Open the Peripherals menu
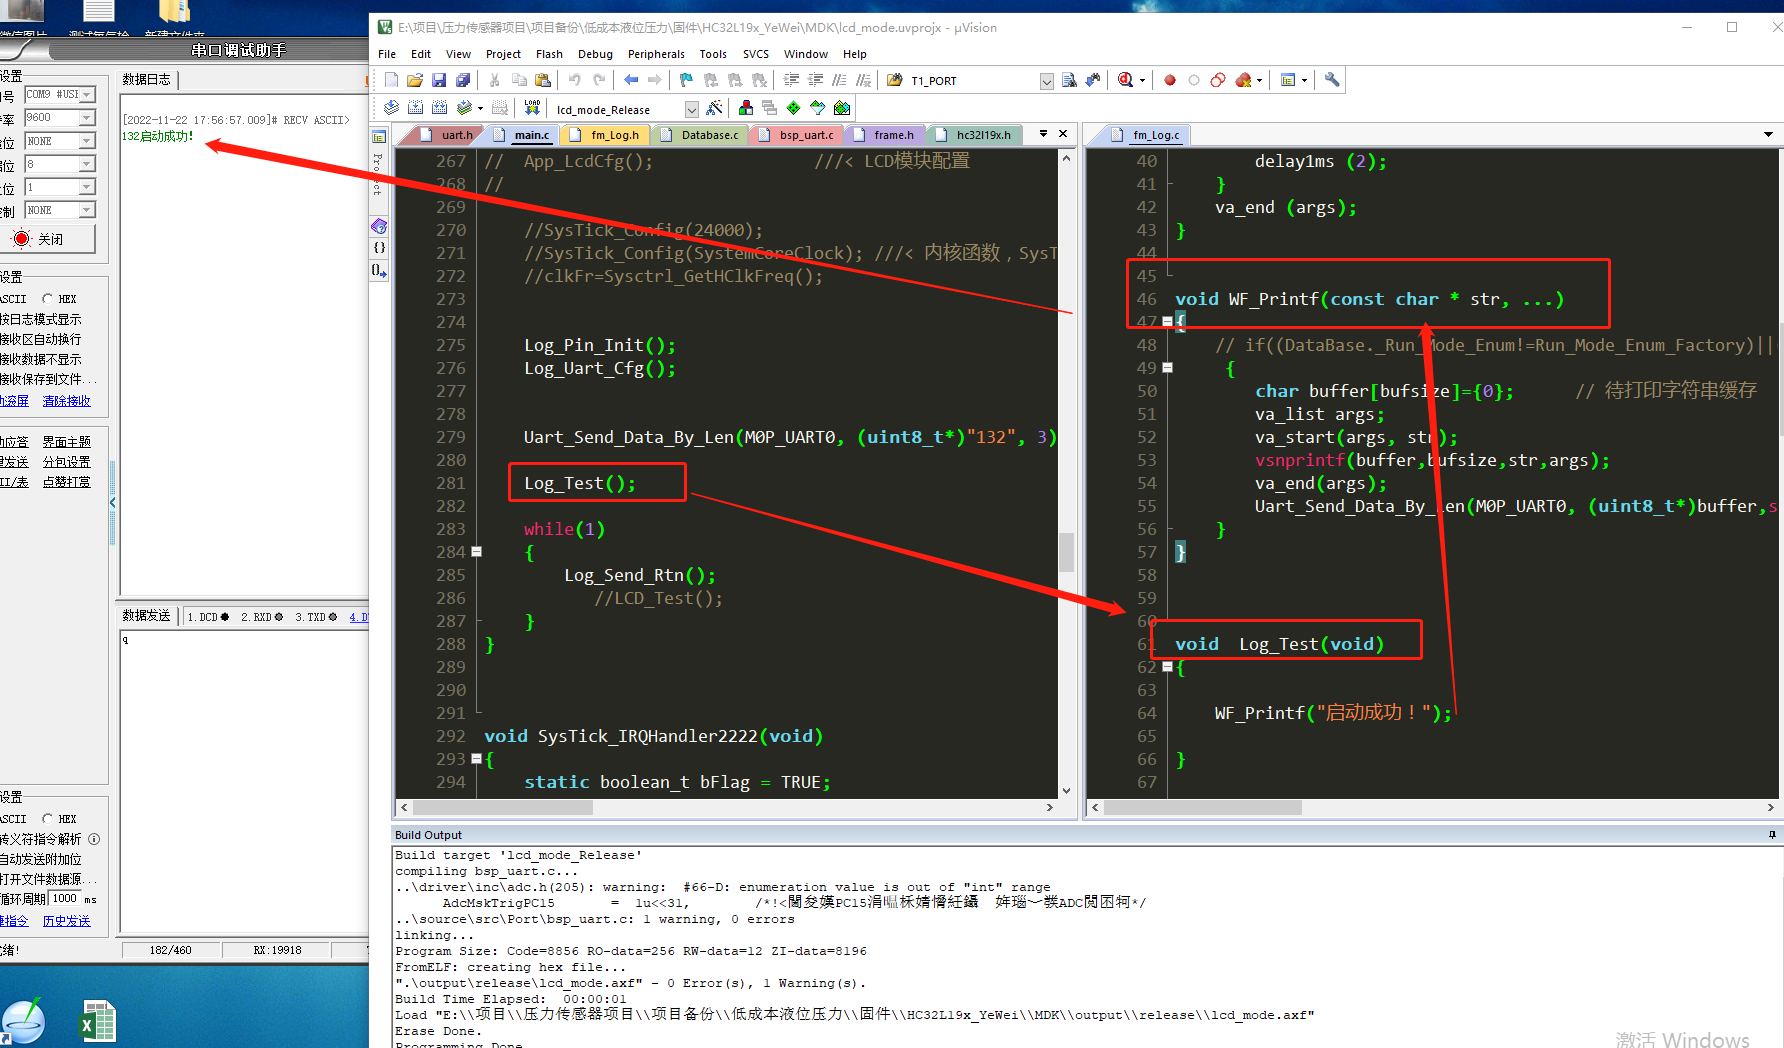 click(655, 54)
